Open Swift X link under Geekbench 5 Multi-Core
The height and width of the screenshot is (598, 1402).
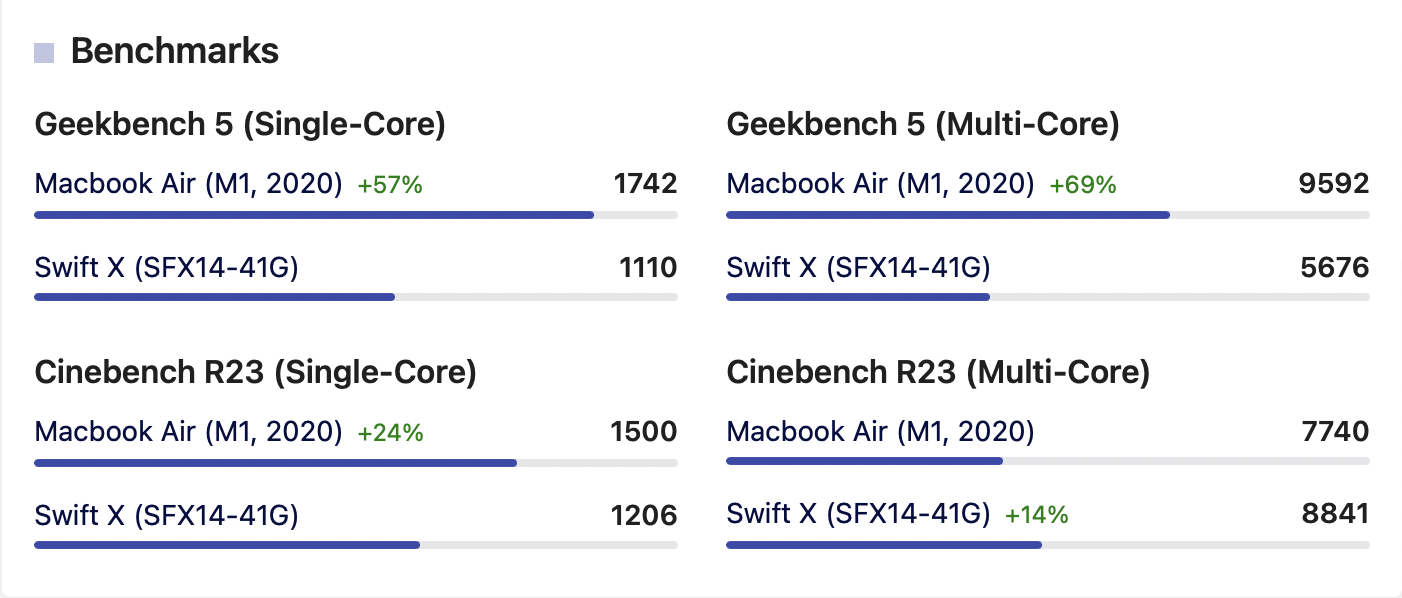pos(858,267)
